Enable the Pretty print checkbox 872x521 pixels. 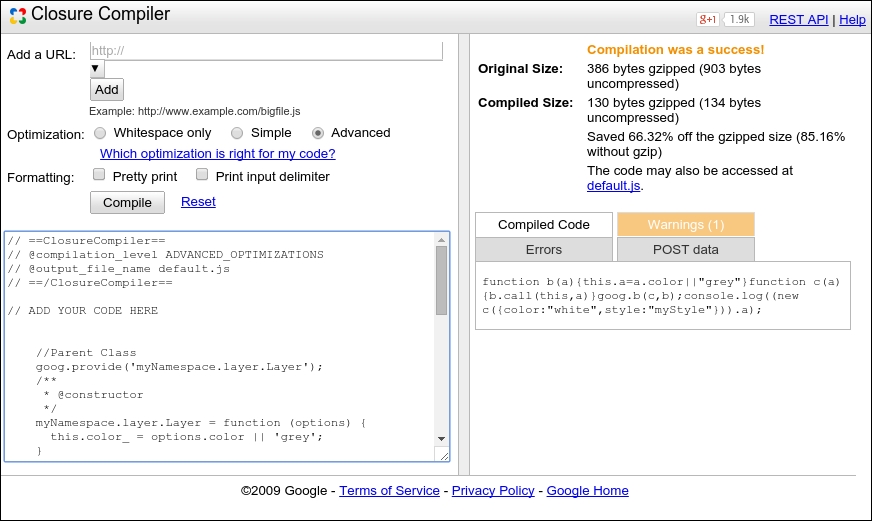tap(99, 176)
